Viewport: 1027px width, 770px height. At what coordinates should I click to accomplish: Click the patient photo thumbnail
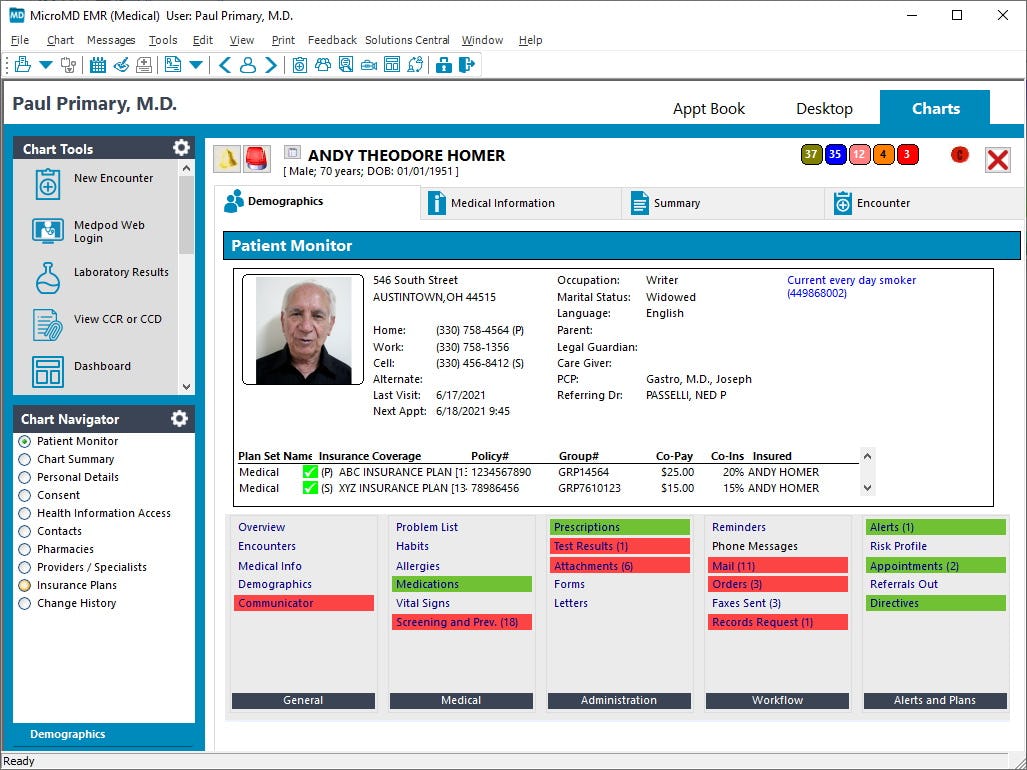303,329
